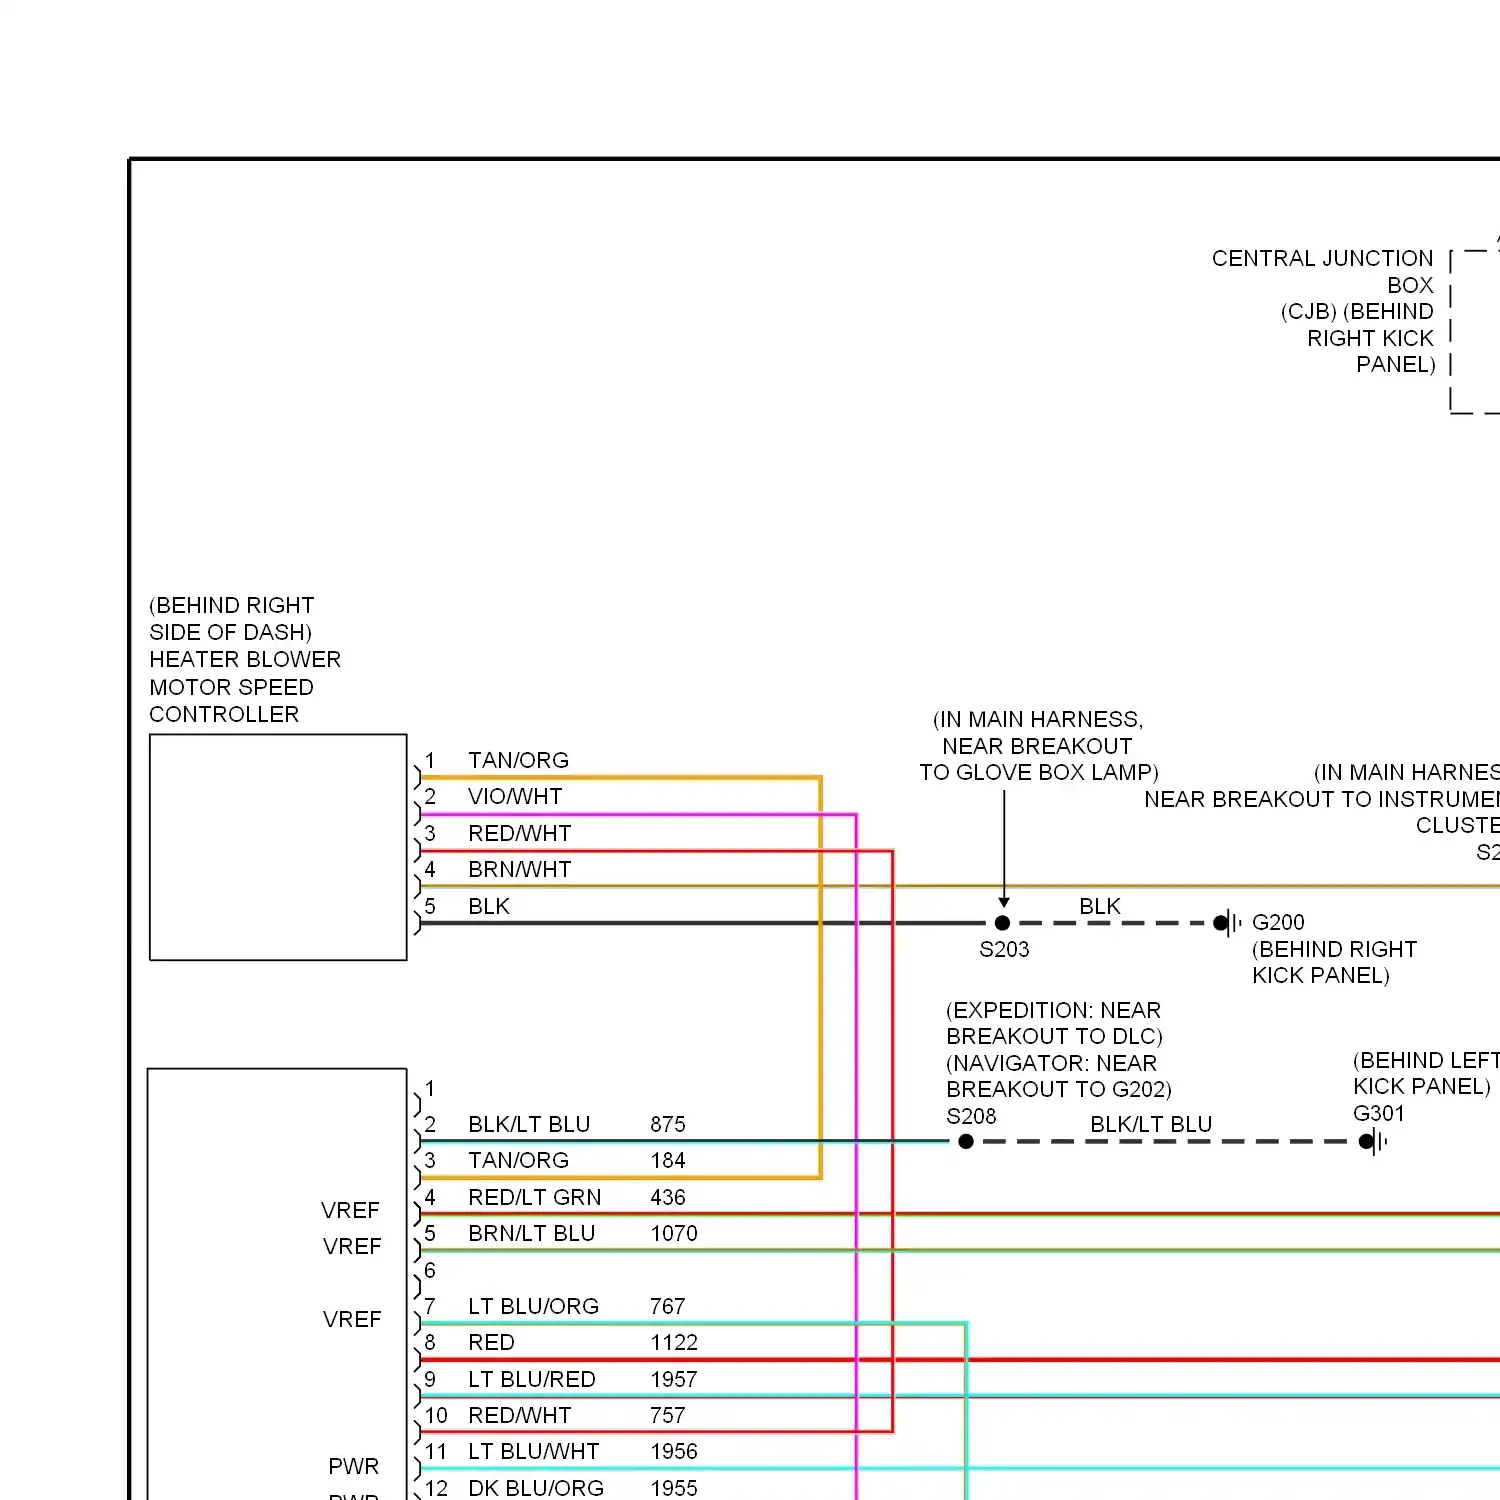Select the BRN/WHT wire label
The width and height of the screenshot is (1500, 1500).
[519, 870]
